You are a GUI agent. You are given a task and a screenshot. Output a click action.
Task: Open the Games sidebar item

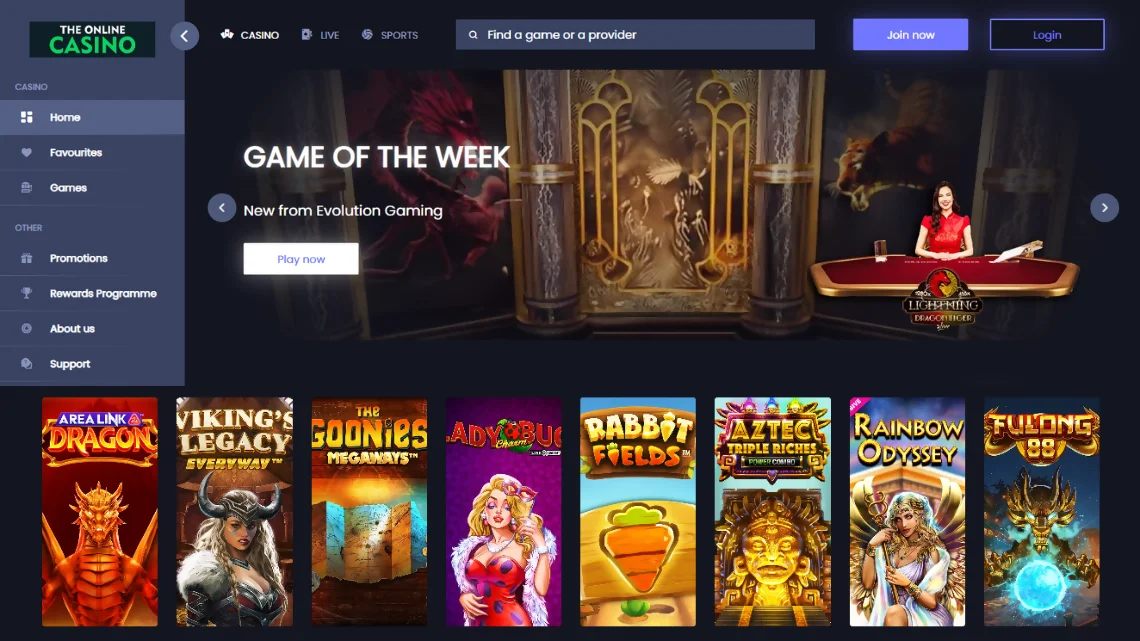point(92,188)
